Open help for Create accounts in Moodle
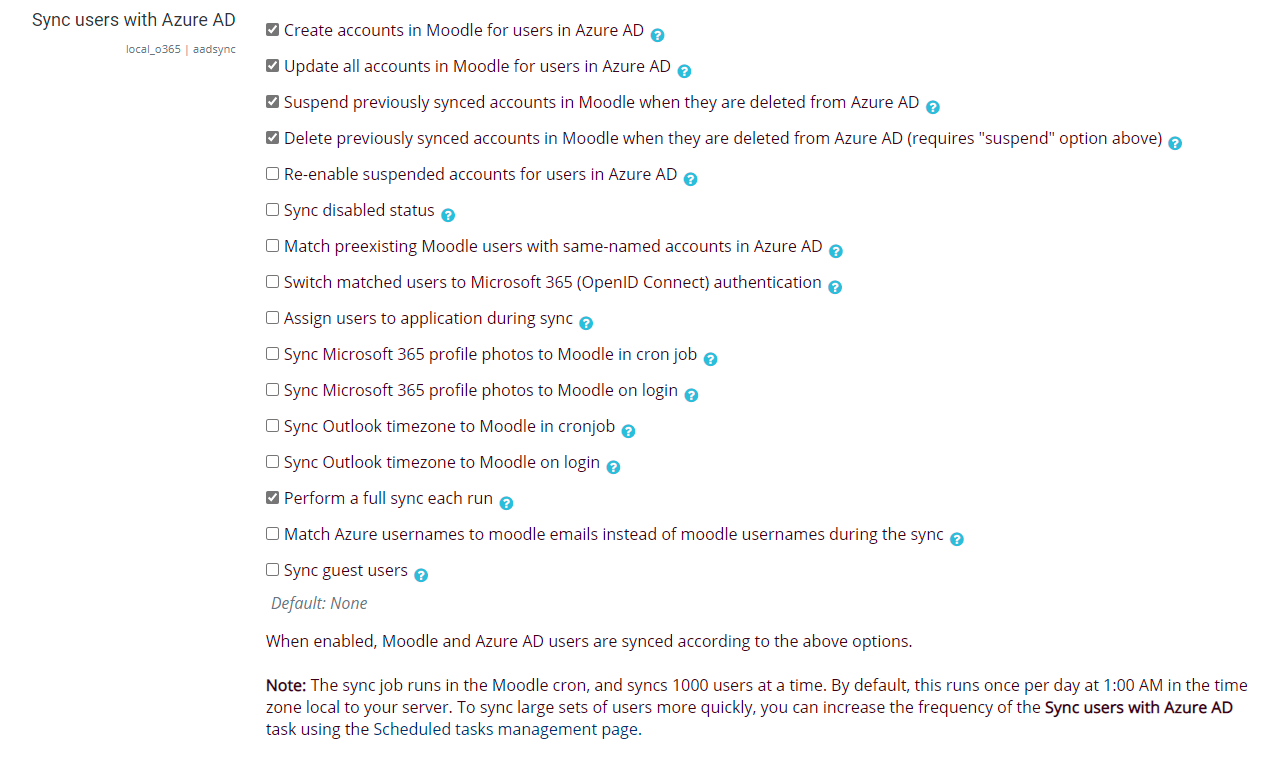This screenshot has width=1280, height=766. click(657, 34)
